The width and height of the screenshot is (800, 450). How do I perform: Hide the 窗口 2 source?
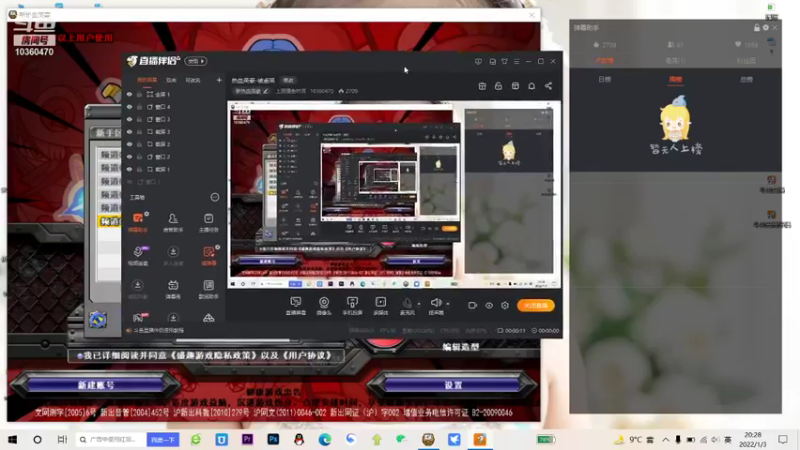coord(130,157)
